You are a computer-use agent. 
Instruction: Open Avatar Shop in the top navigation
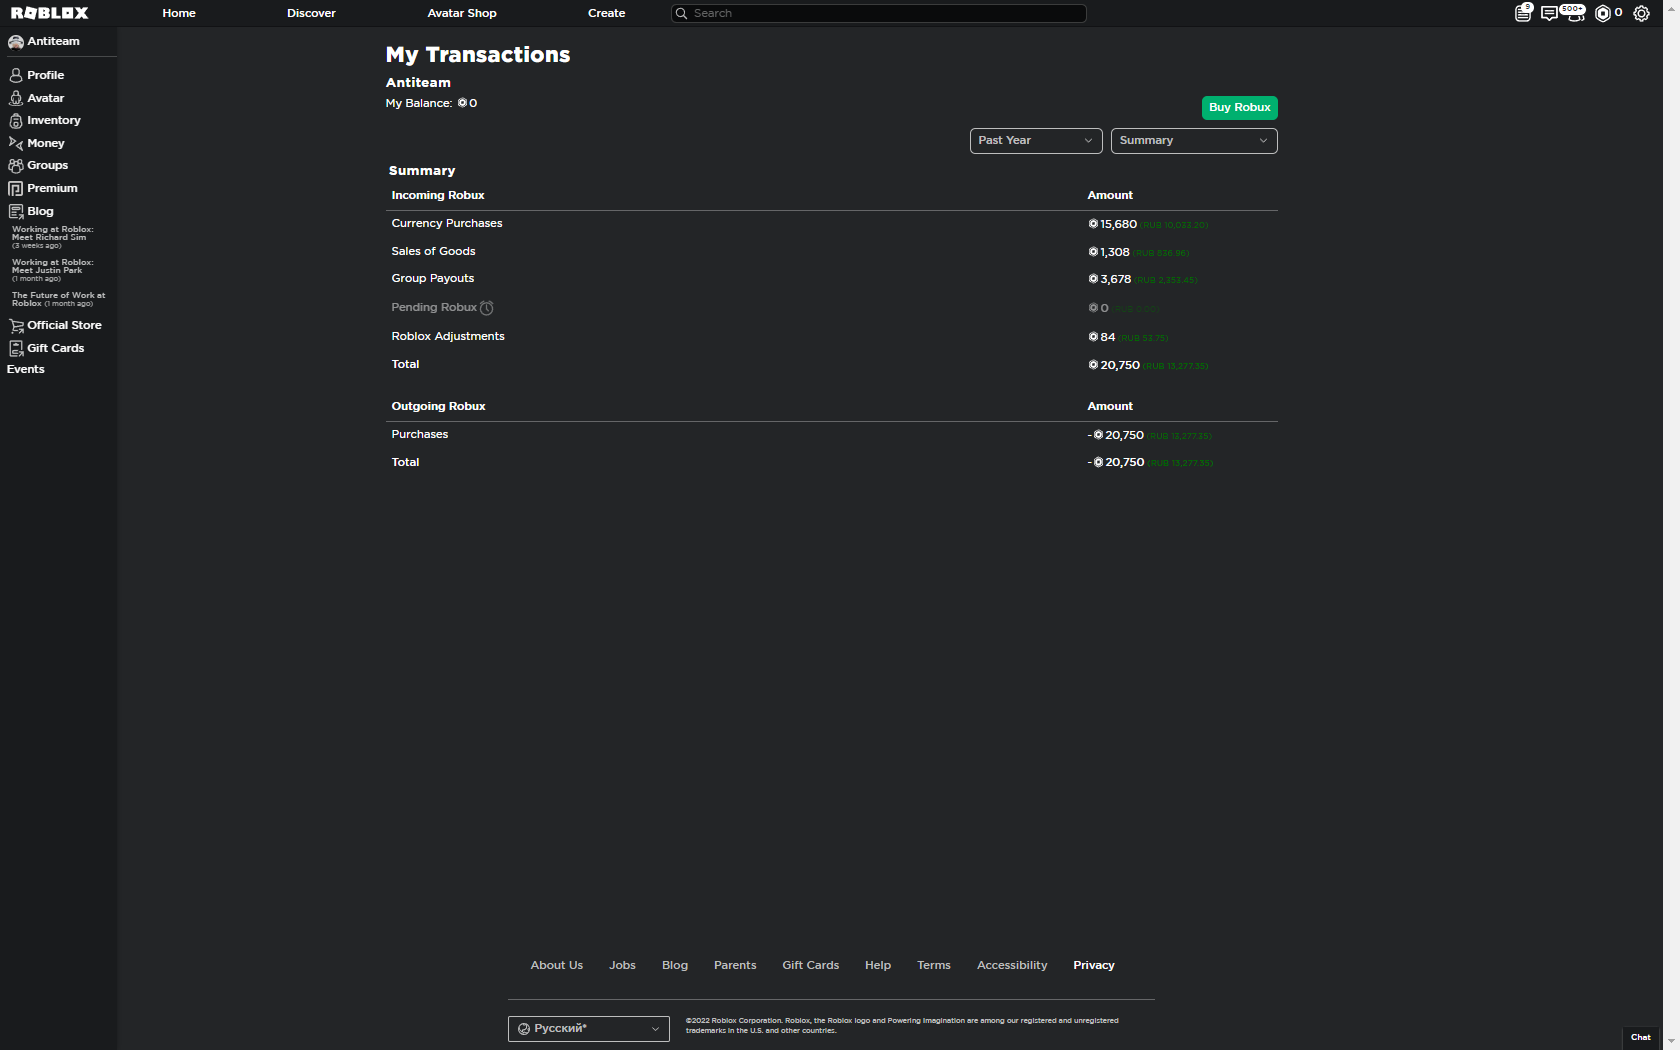pyautogui.click(x=462, y=13)
